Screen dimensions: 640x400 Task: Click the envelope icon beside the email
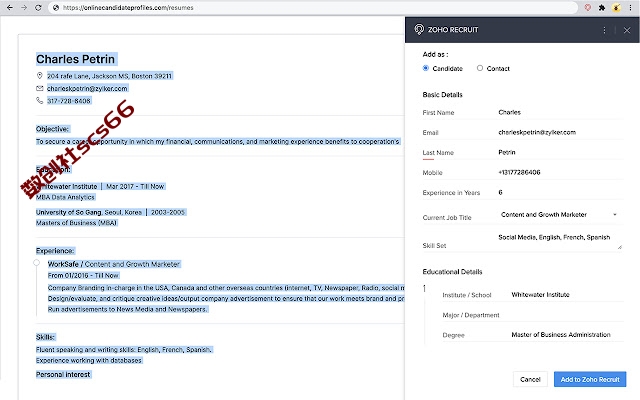click(x=40, y=88)
